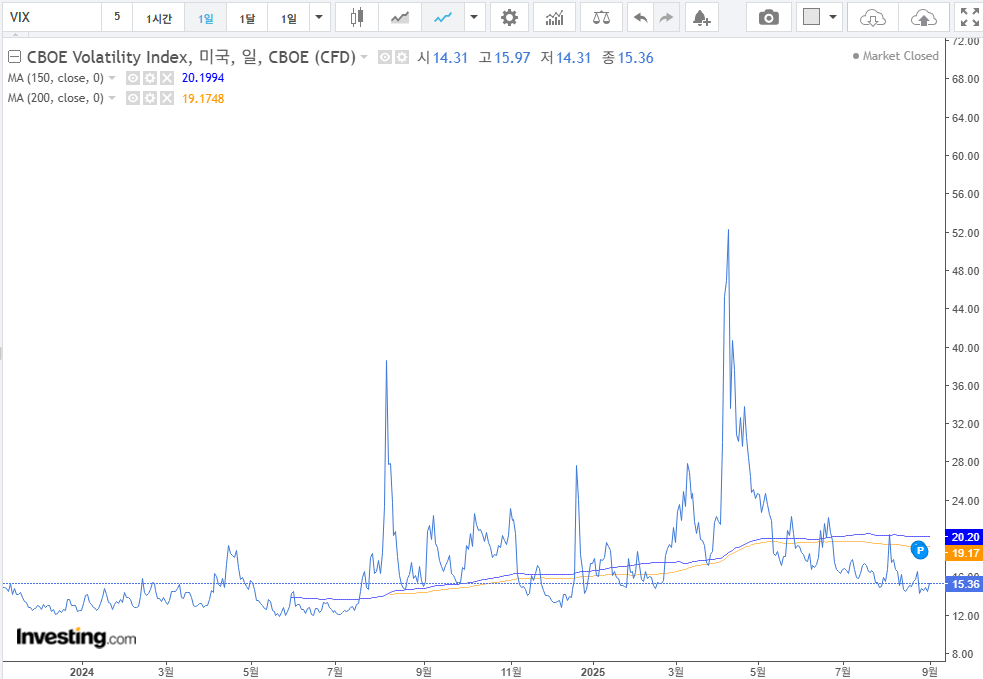Take a chart snapshot with the camera icon
983x679 pixels.
click(769, 17)
